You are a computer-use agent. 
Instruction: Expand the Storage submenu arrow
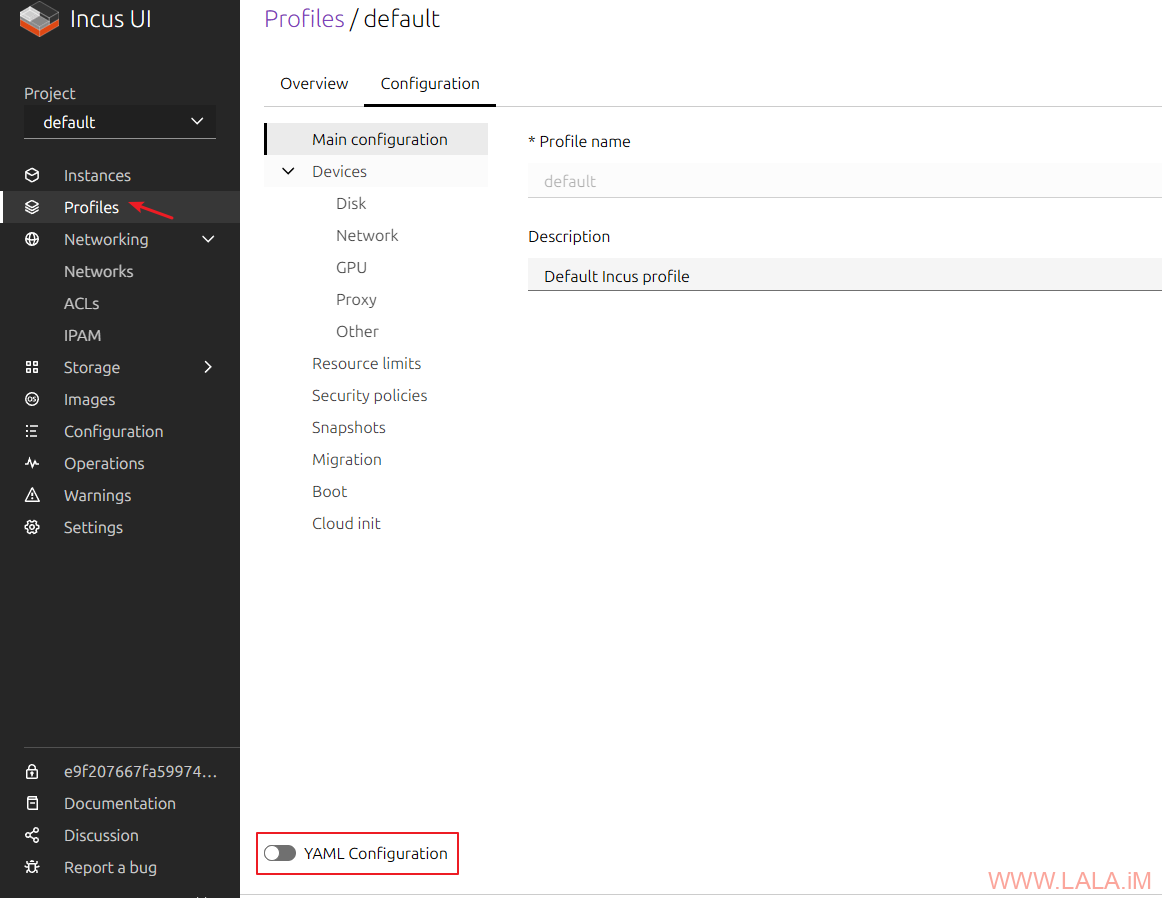click(x=208, y=367)
